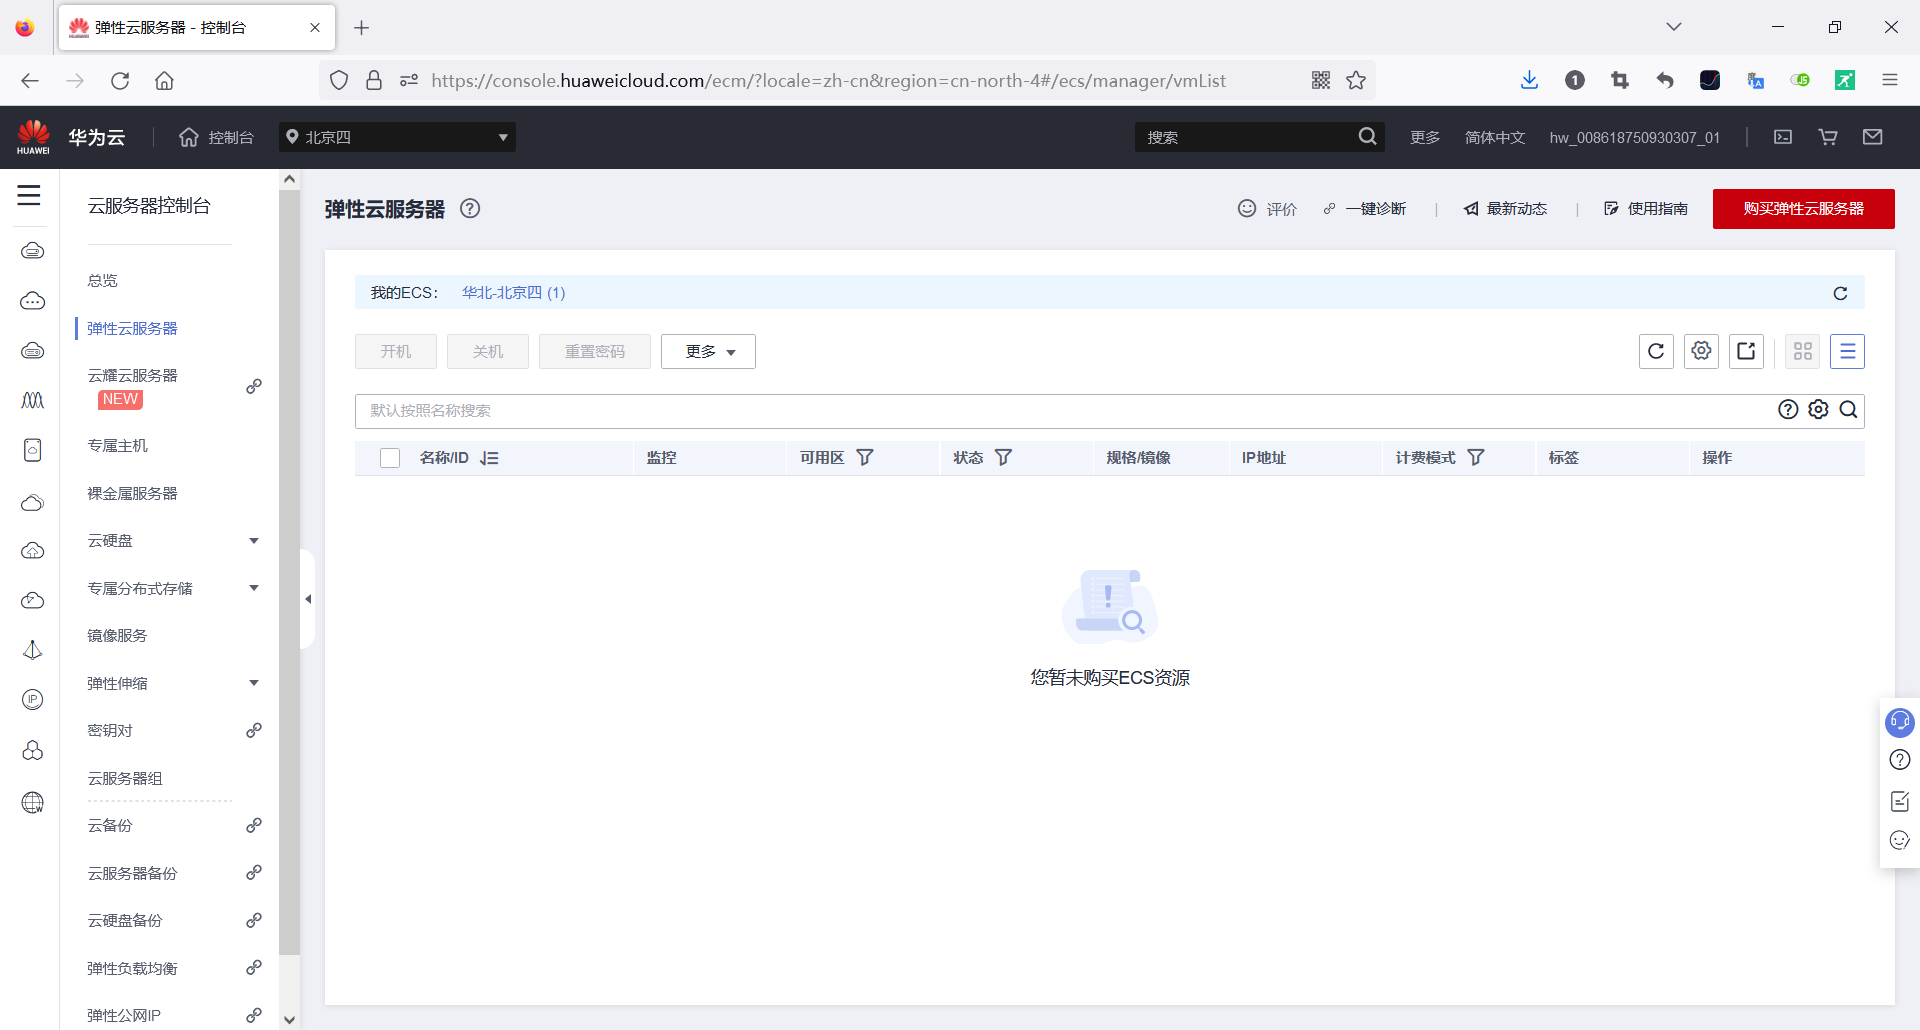
Task: Select 弹性云服务器 in sidebar menu
Action: 131,328
